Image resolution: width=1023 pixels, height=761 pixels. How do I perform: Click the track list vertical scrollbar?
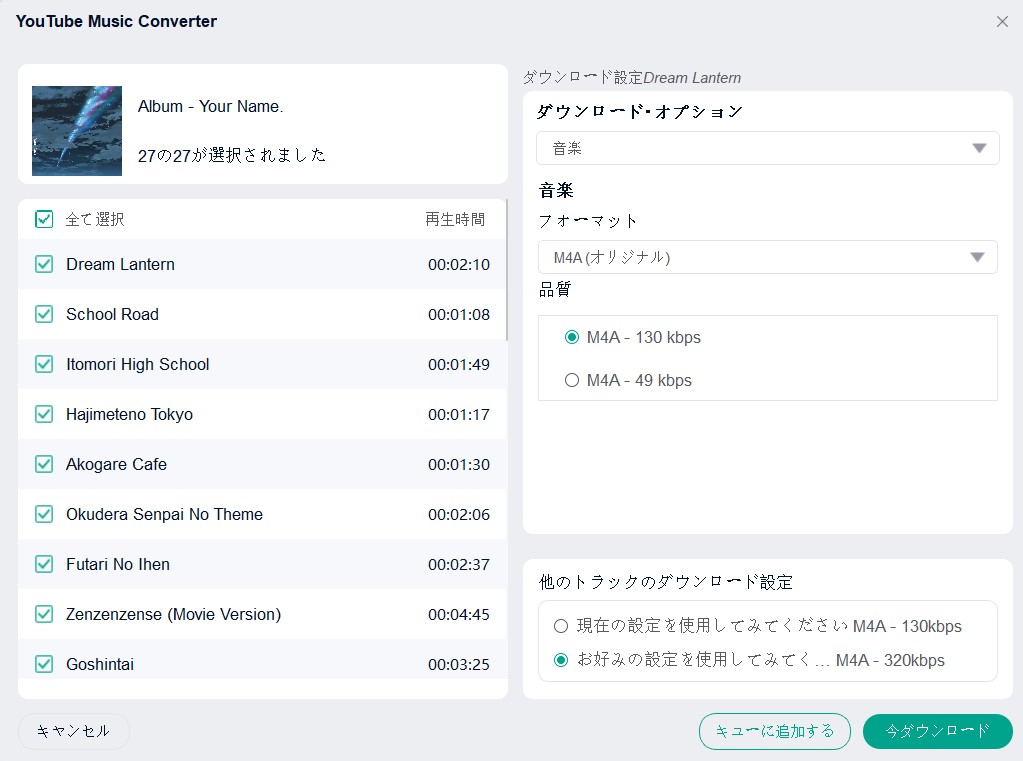click(506, 270)
